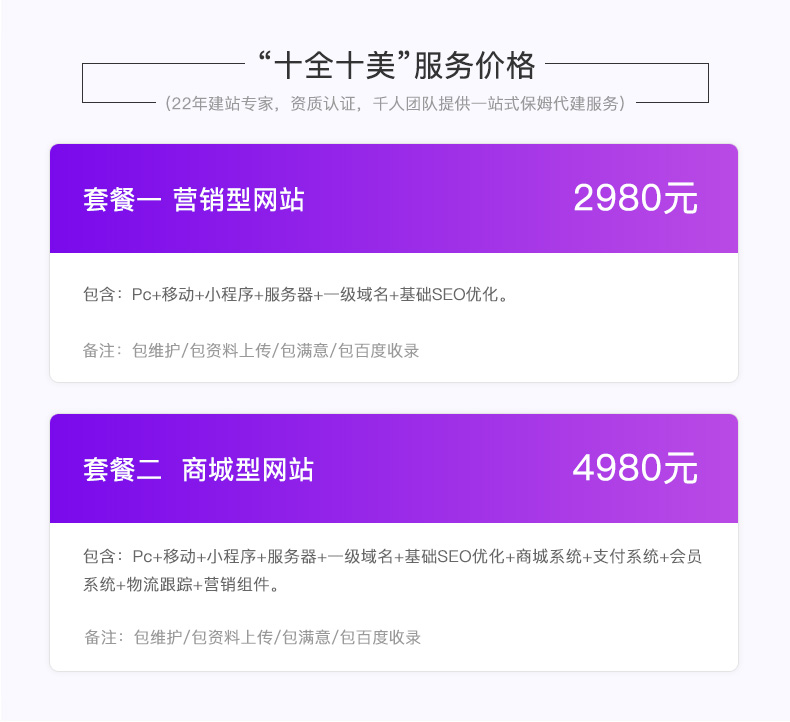Select the 套餐二 商城型网站 title
790x722 pixels.
pos(199,470)
